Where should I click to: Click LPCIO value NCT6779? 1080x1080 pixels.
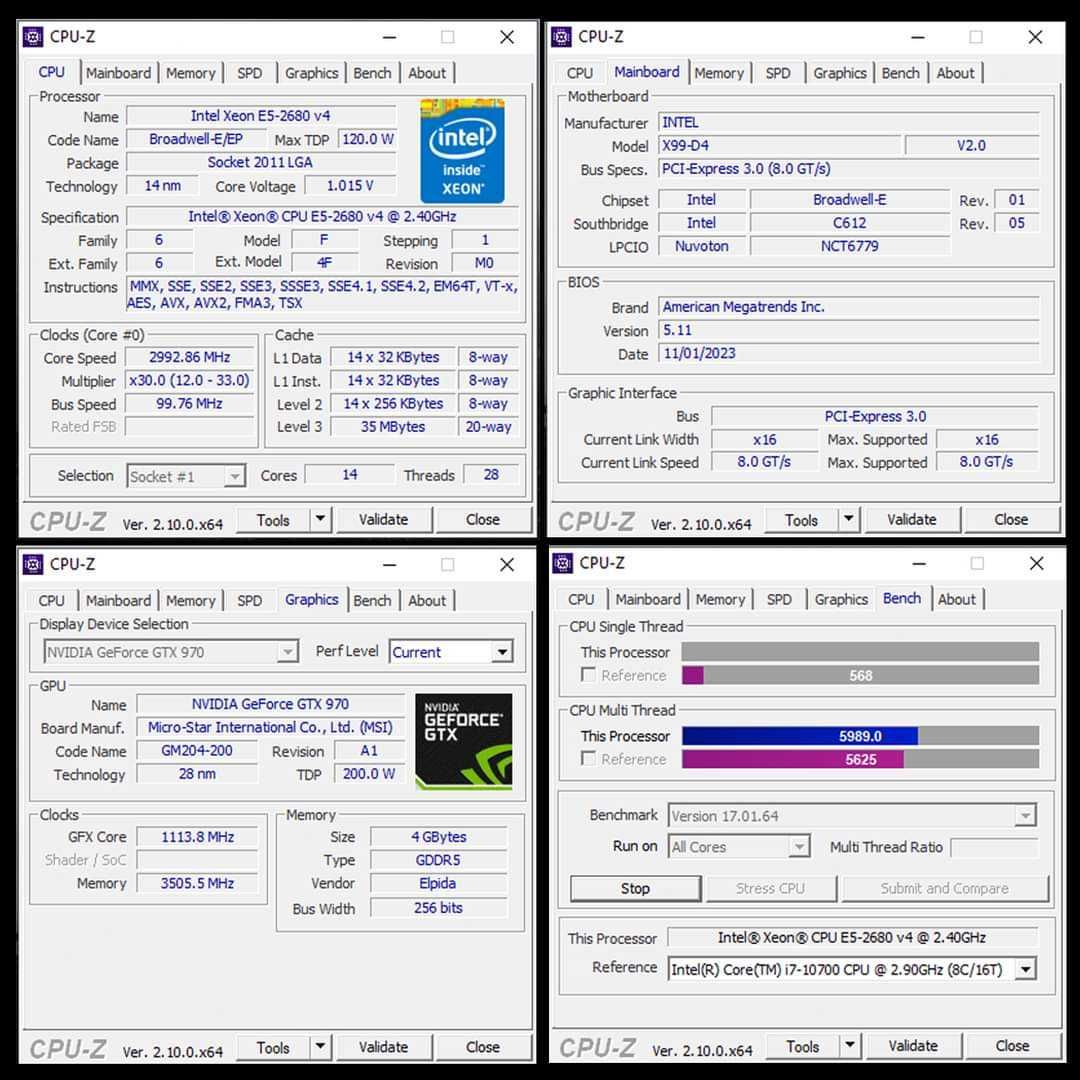click(x=849, y=246)
